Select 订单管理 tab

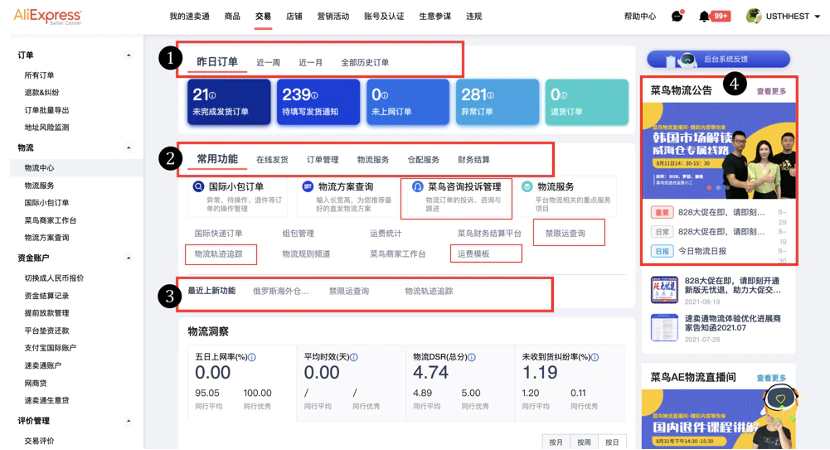point(322,159)
